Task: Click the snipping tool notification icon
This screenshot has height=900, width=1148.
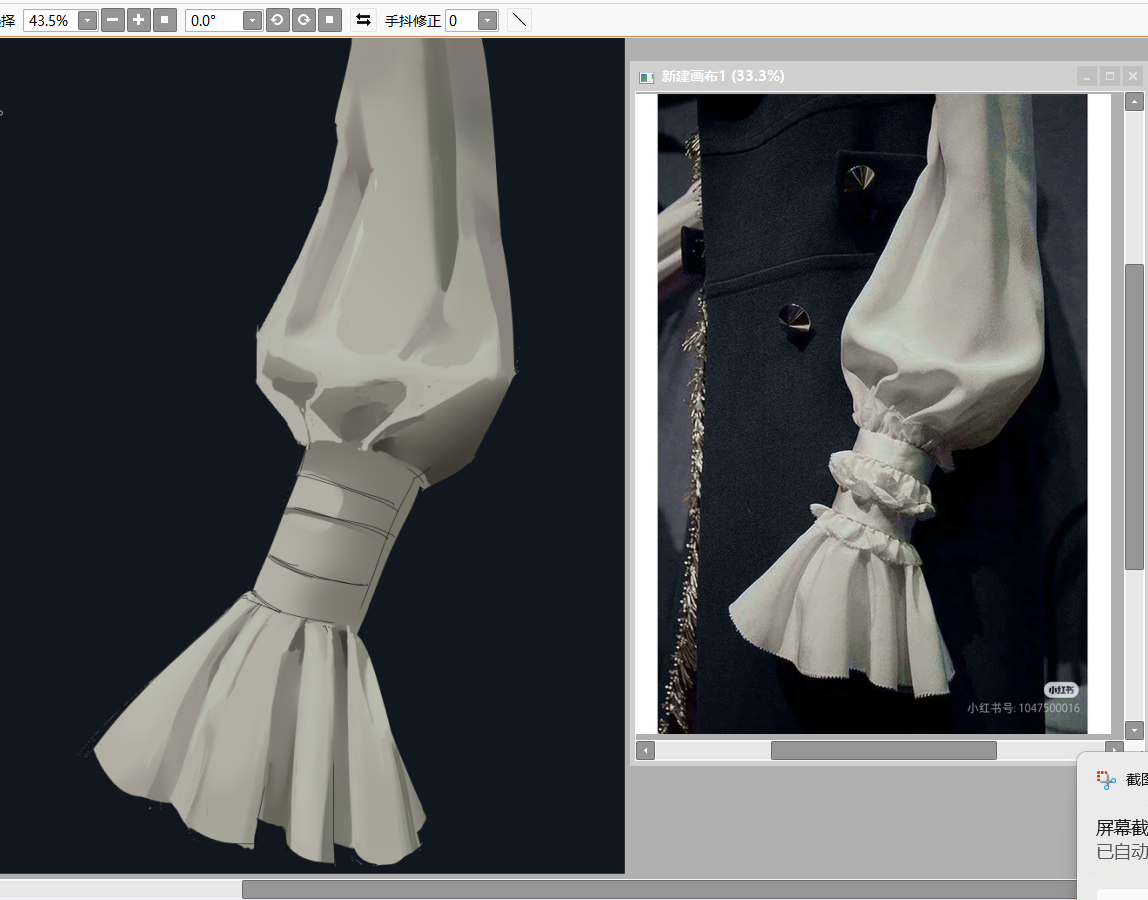Action: coord(1106,780)
